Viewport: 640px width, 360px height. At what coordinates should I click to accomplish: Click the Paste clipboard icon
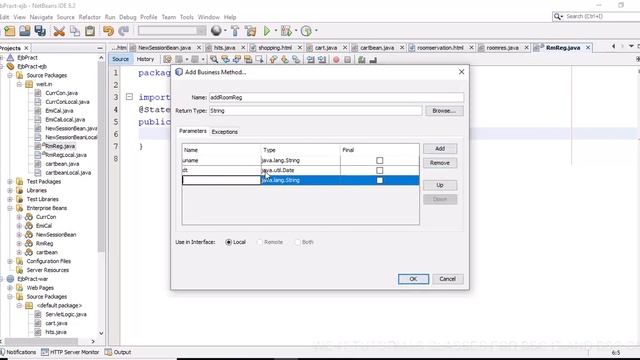click(90, 31)
